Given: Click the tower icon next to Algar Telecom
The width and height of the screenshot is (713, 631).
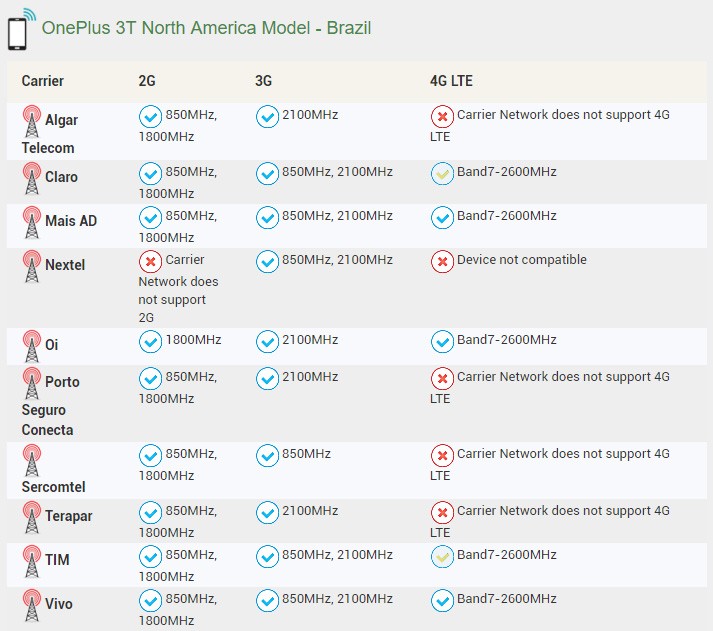Looking at the screenshot, I should pyautogui.click(x=32, y=121).
